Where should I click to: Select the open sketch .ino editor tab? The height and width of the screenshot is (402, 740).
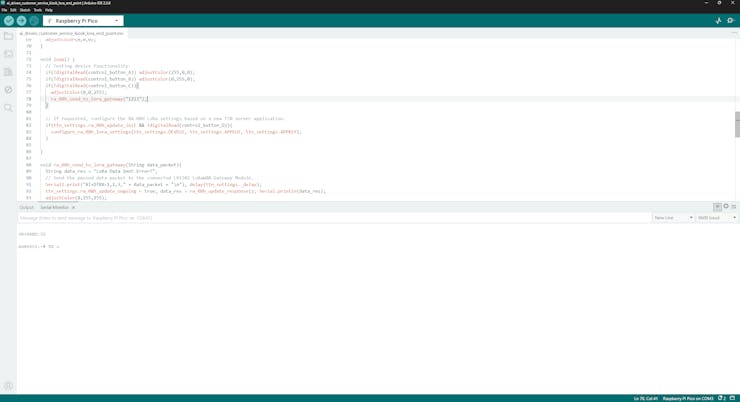tap(71, 34)
